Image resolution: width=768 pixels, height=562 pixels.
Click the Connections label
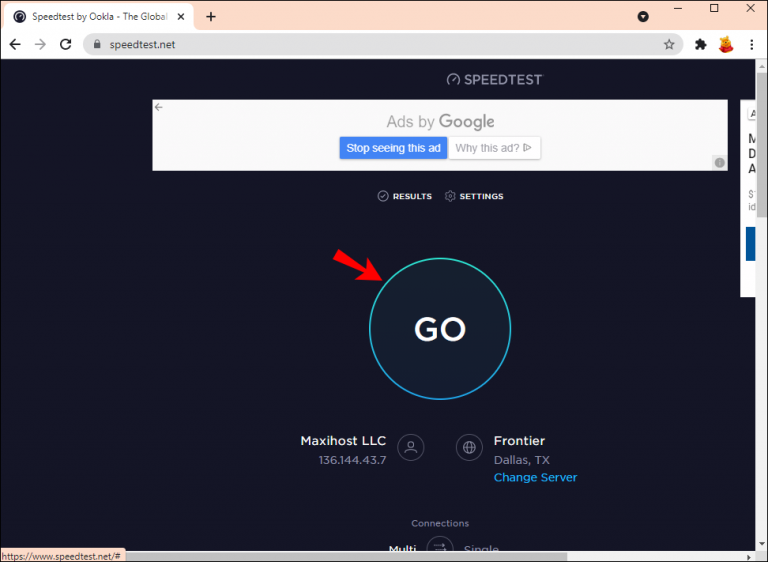(x=440, y=523)
